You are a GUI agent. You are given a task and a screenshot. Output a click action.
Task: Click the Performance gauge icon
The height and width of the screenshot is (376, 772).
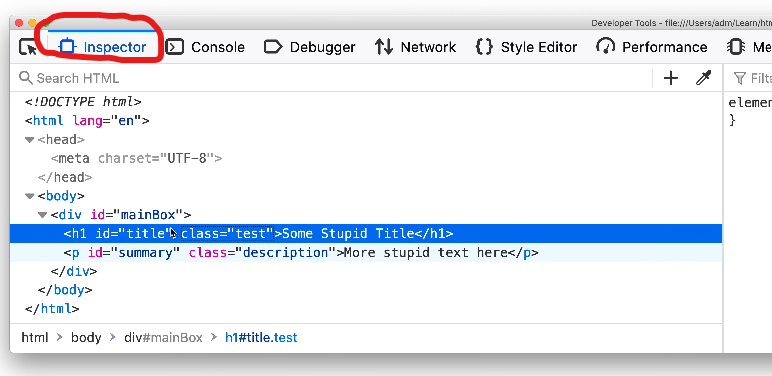click(606, 47)
